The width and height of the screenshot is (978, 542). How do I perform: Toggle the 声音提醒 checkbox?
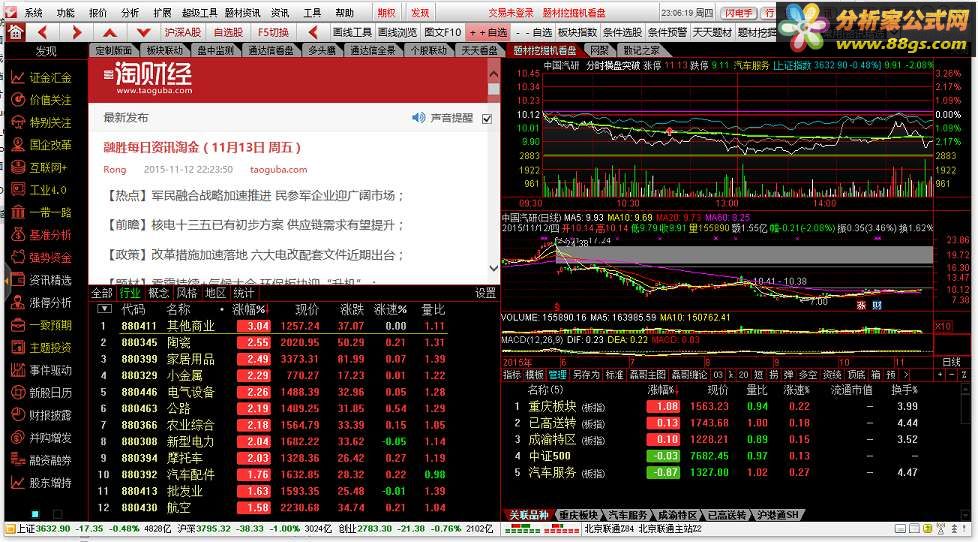(487, 119)
